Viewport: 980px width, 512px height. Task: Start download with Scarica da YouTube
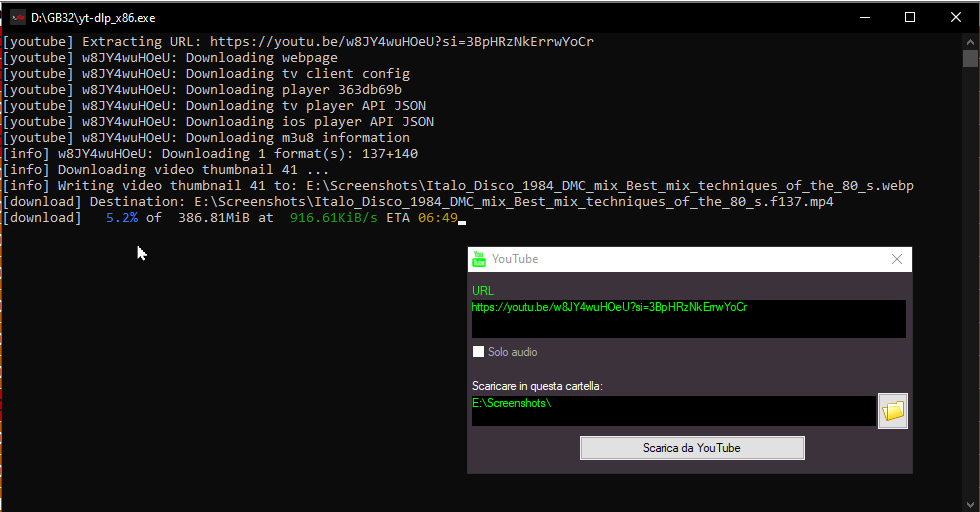pyautogui.click(x=692, y=448)
